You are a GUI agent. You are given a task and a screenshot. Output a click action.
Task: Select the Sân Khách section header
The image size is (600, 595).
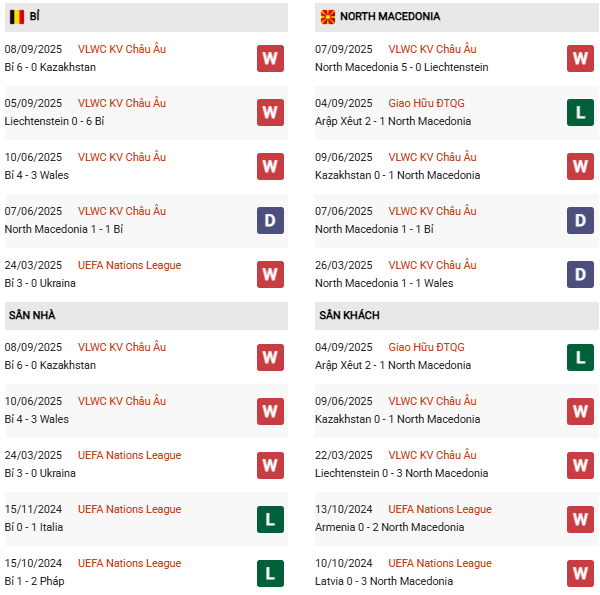349,315
